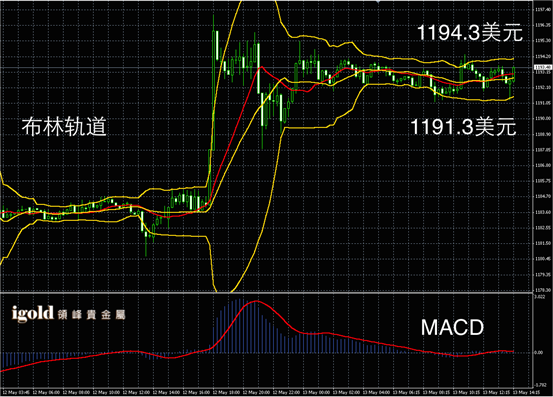Viewport: 553px width, 397px height.
Task: Click the "1191.3美元" price annotation
Action: [x=463, y=127]
